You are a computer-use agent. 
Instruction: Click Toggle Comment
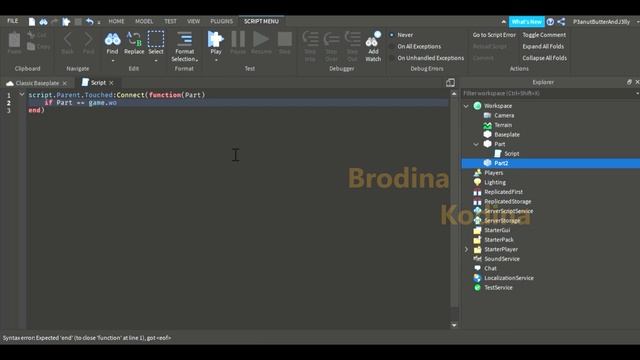coord(544,35)
